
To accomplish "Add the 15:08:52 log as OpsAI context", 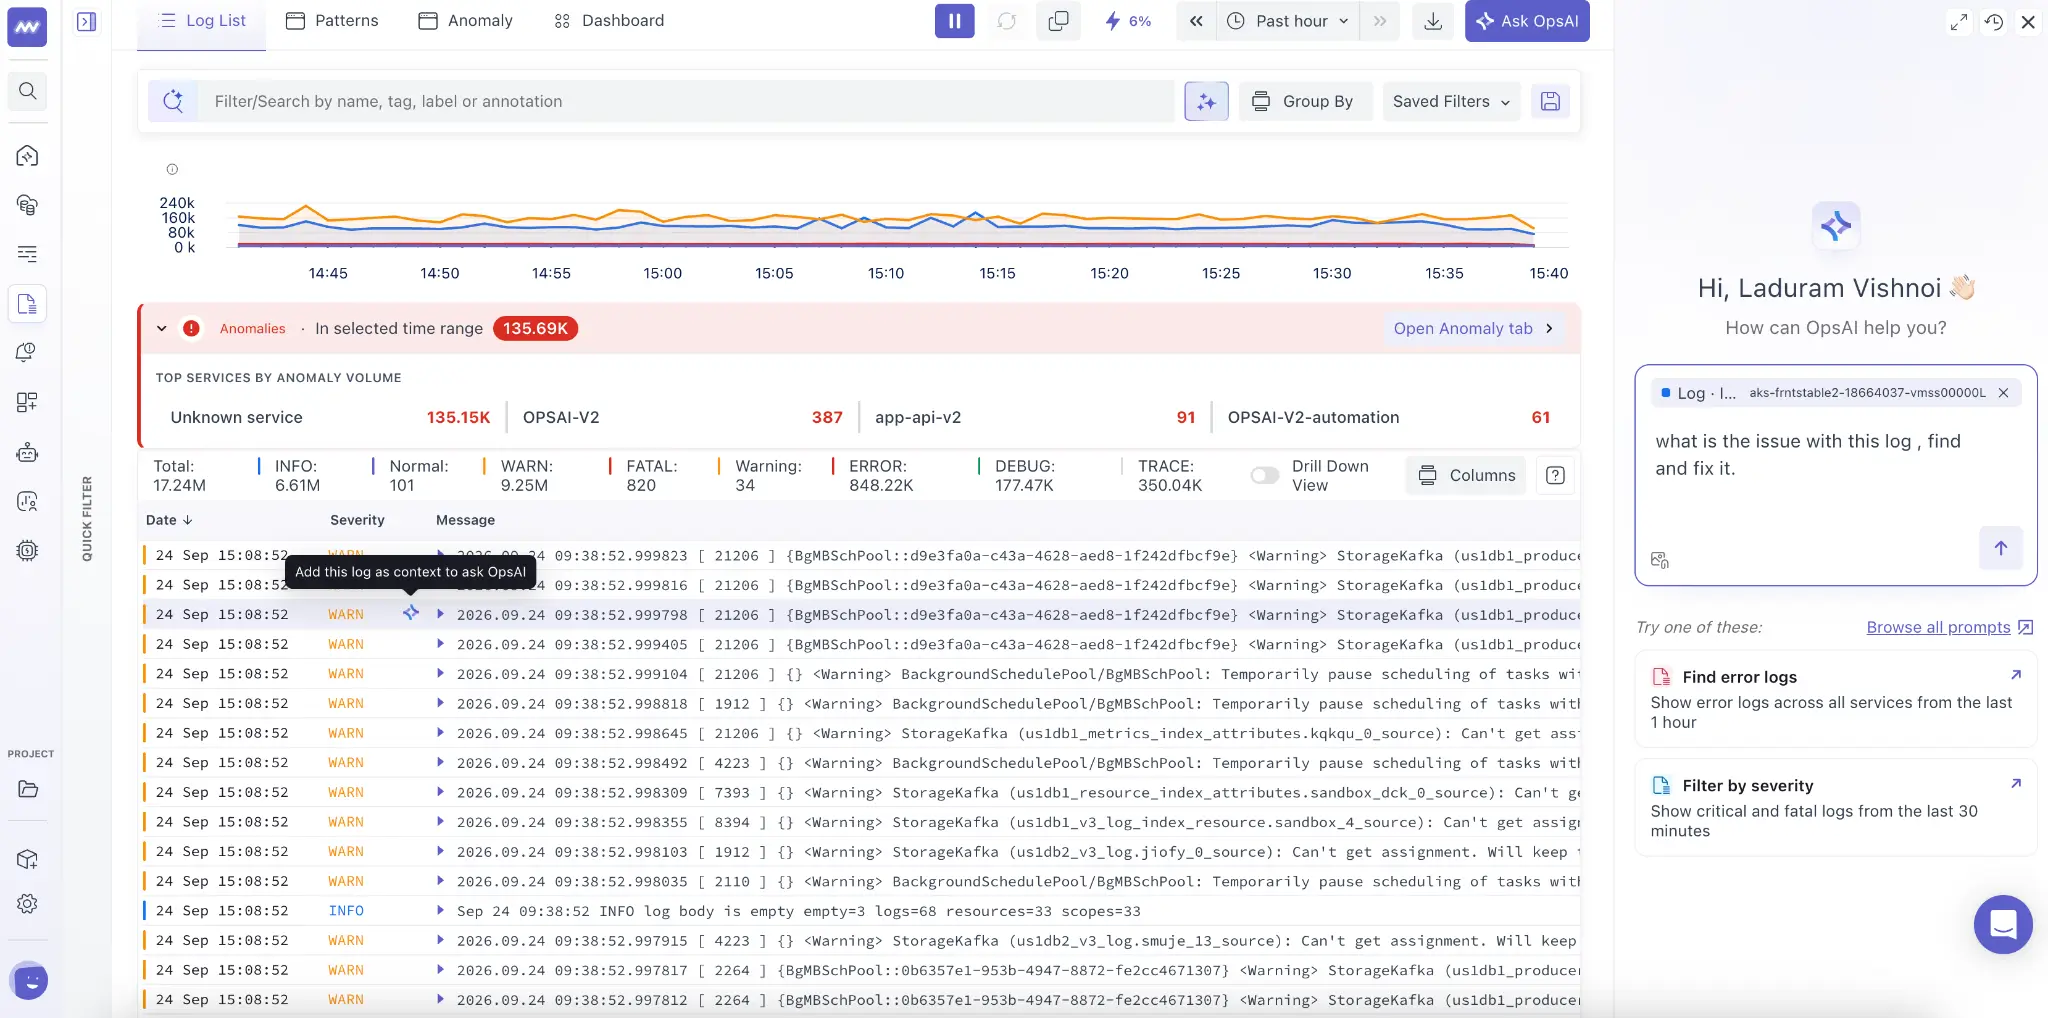I will (x=411, y=613).
